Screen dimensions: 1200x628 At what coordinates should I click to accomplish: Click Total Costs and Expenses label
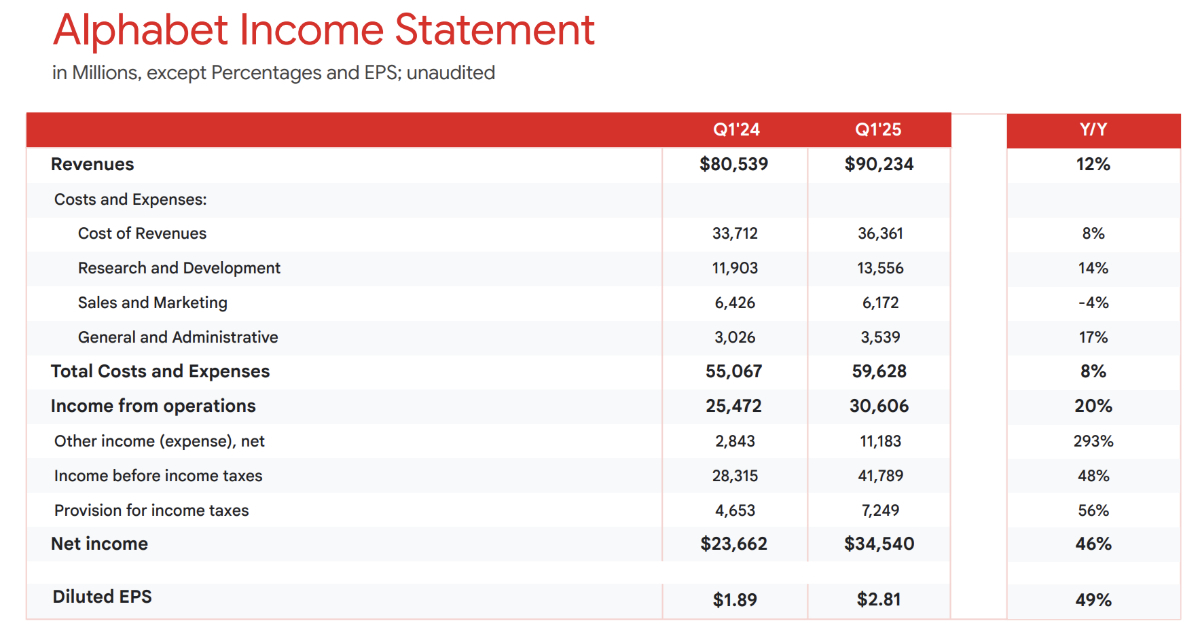coord(160,371)
